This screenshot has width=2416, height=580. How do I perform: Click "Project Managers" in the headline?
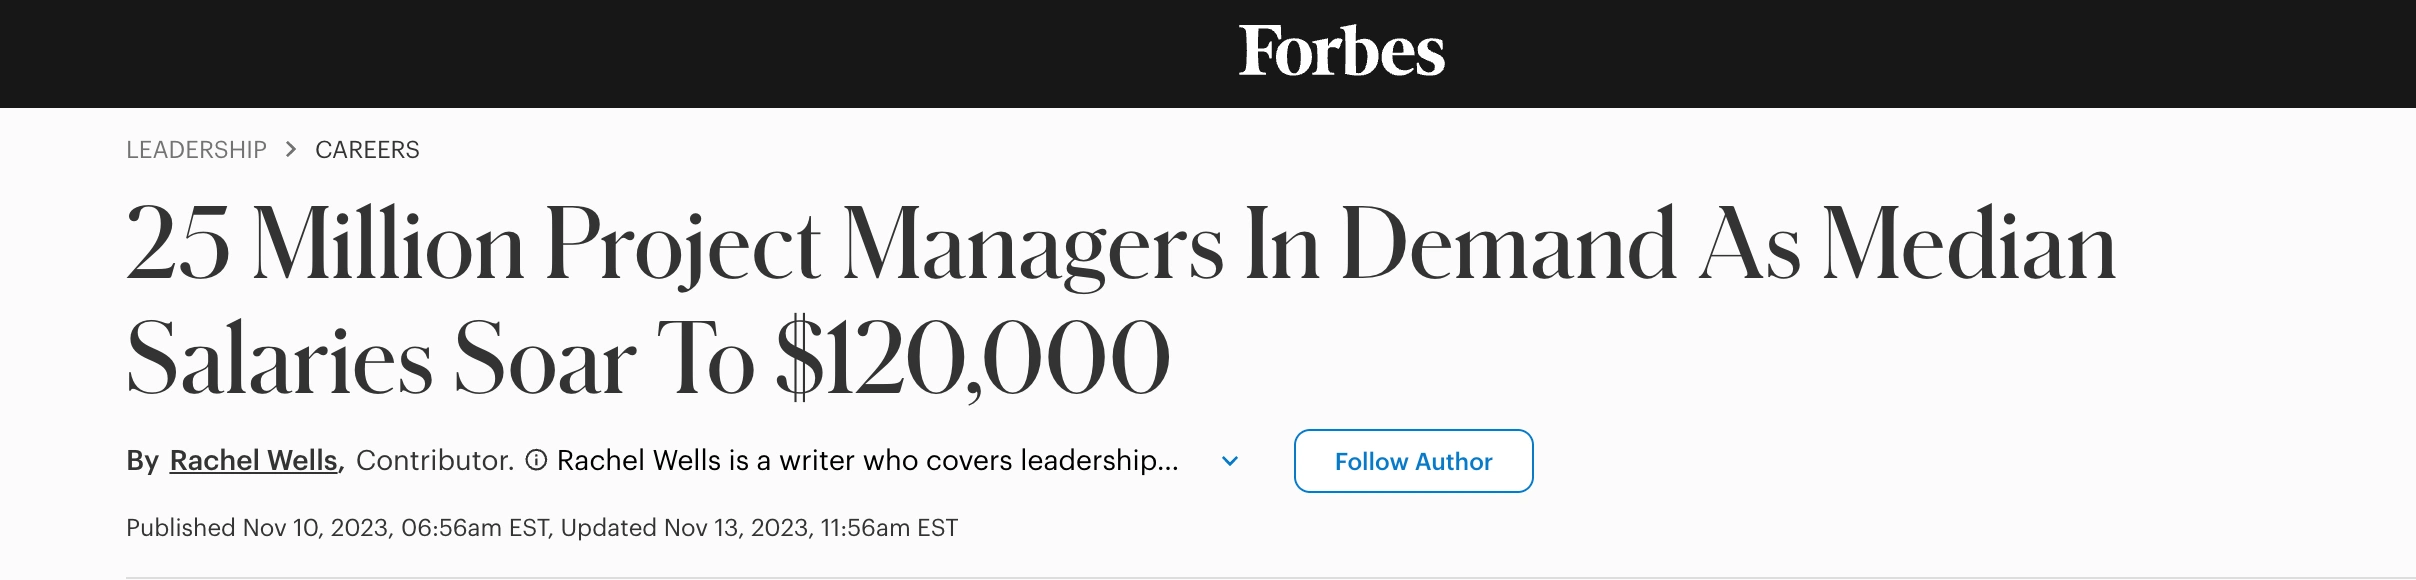pos(884,245)
